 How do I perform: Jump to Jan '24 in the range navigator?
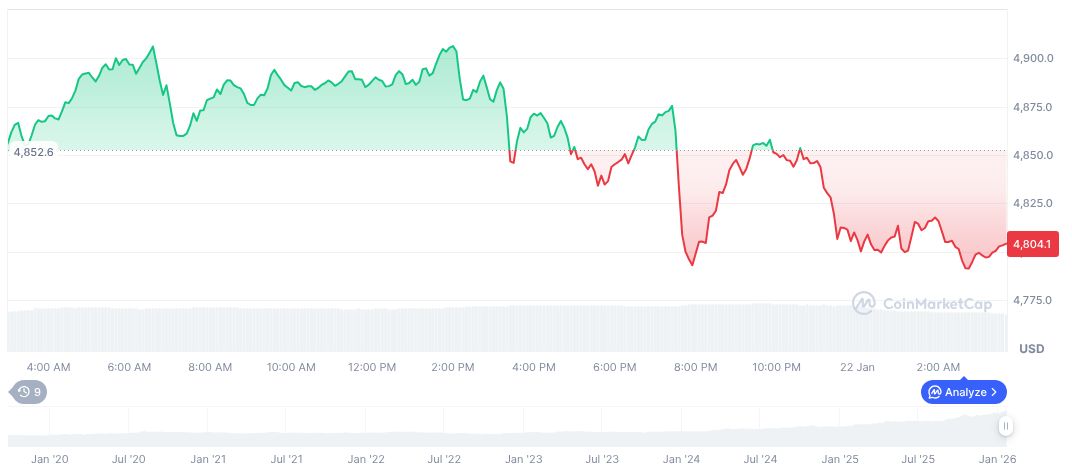coord(681,459)
